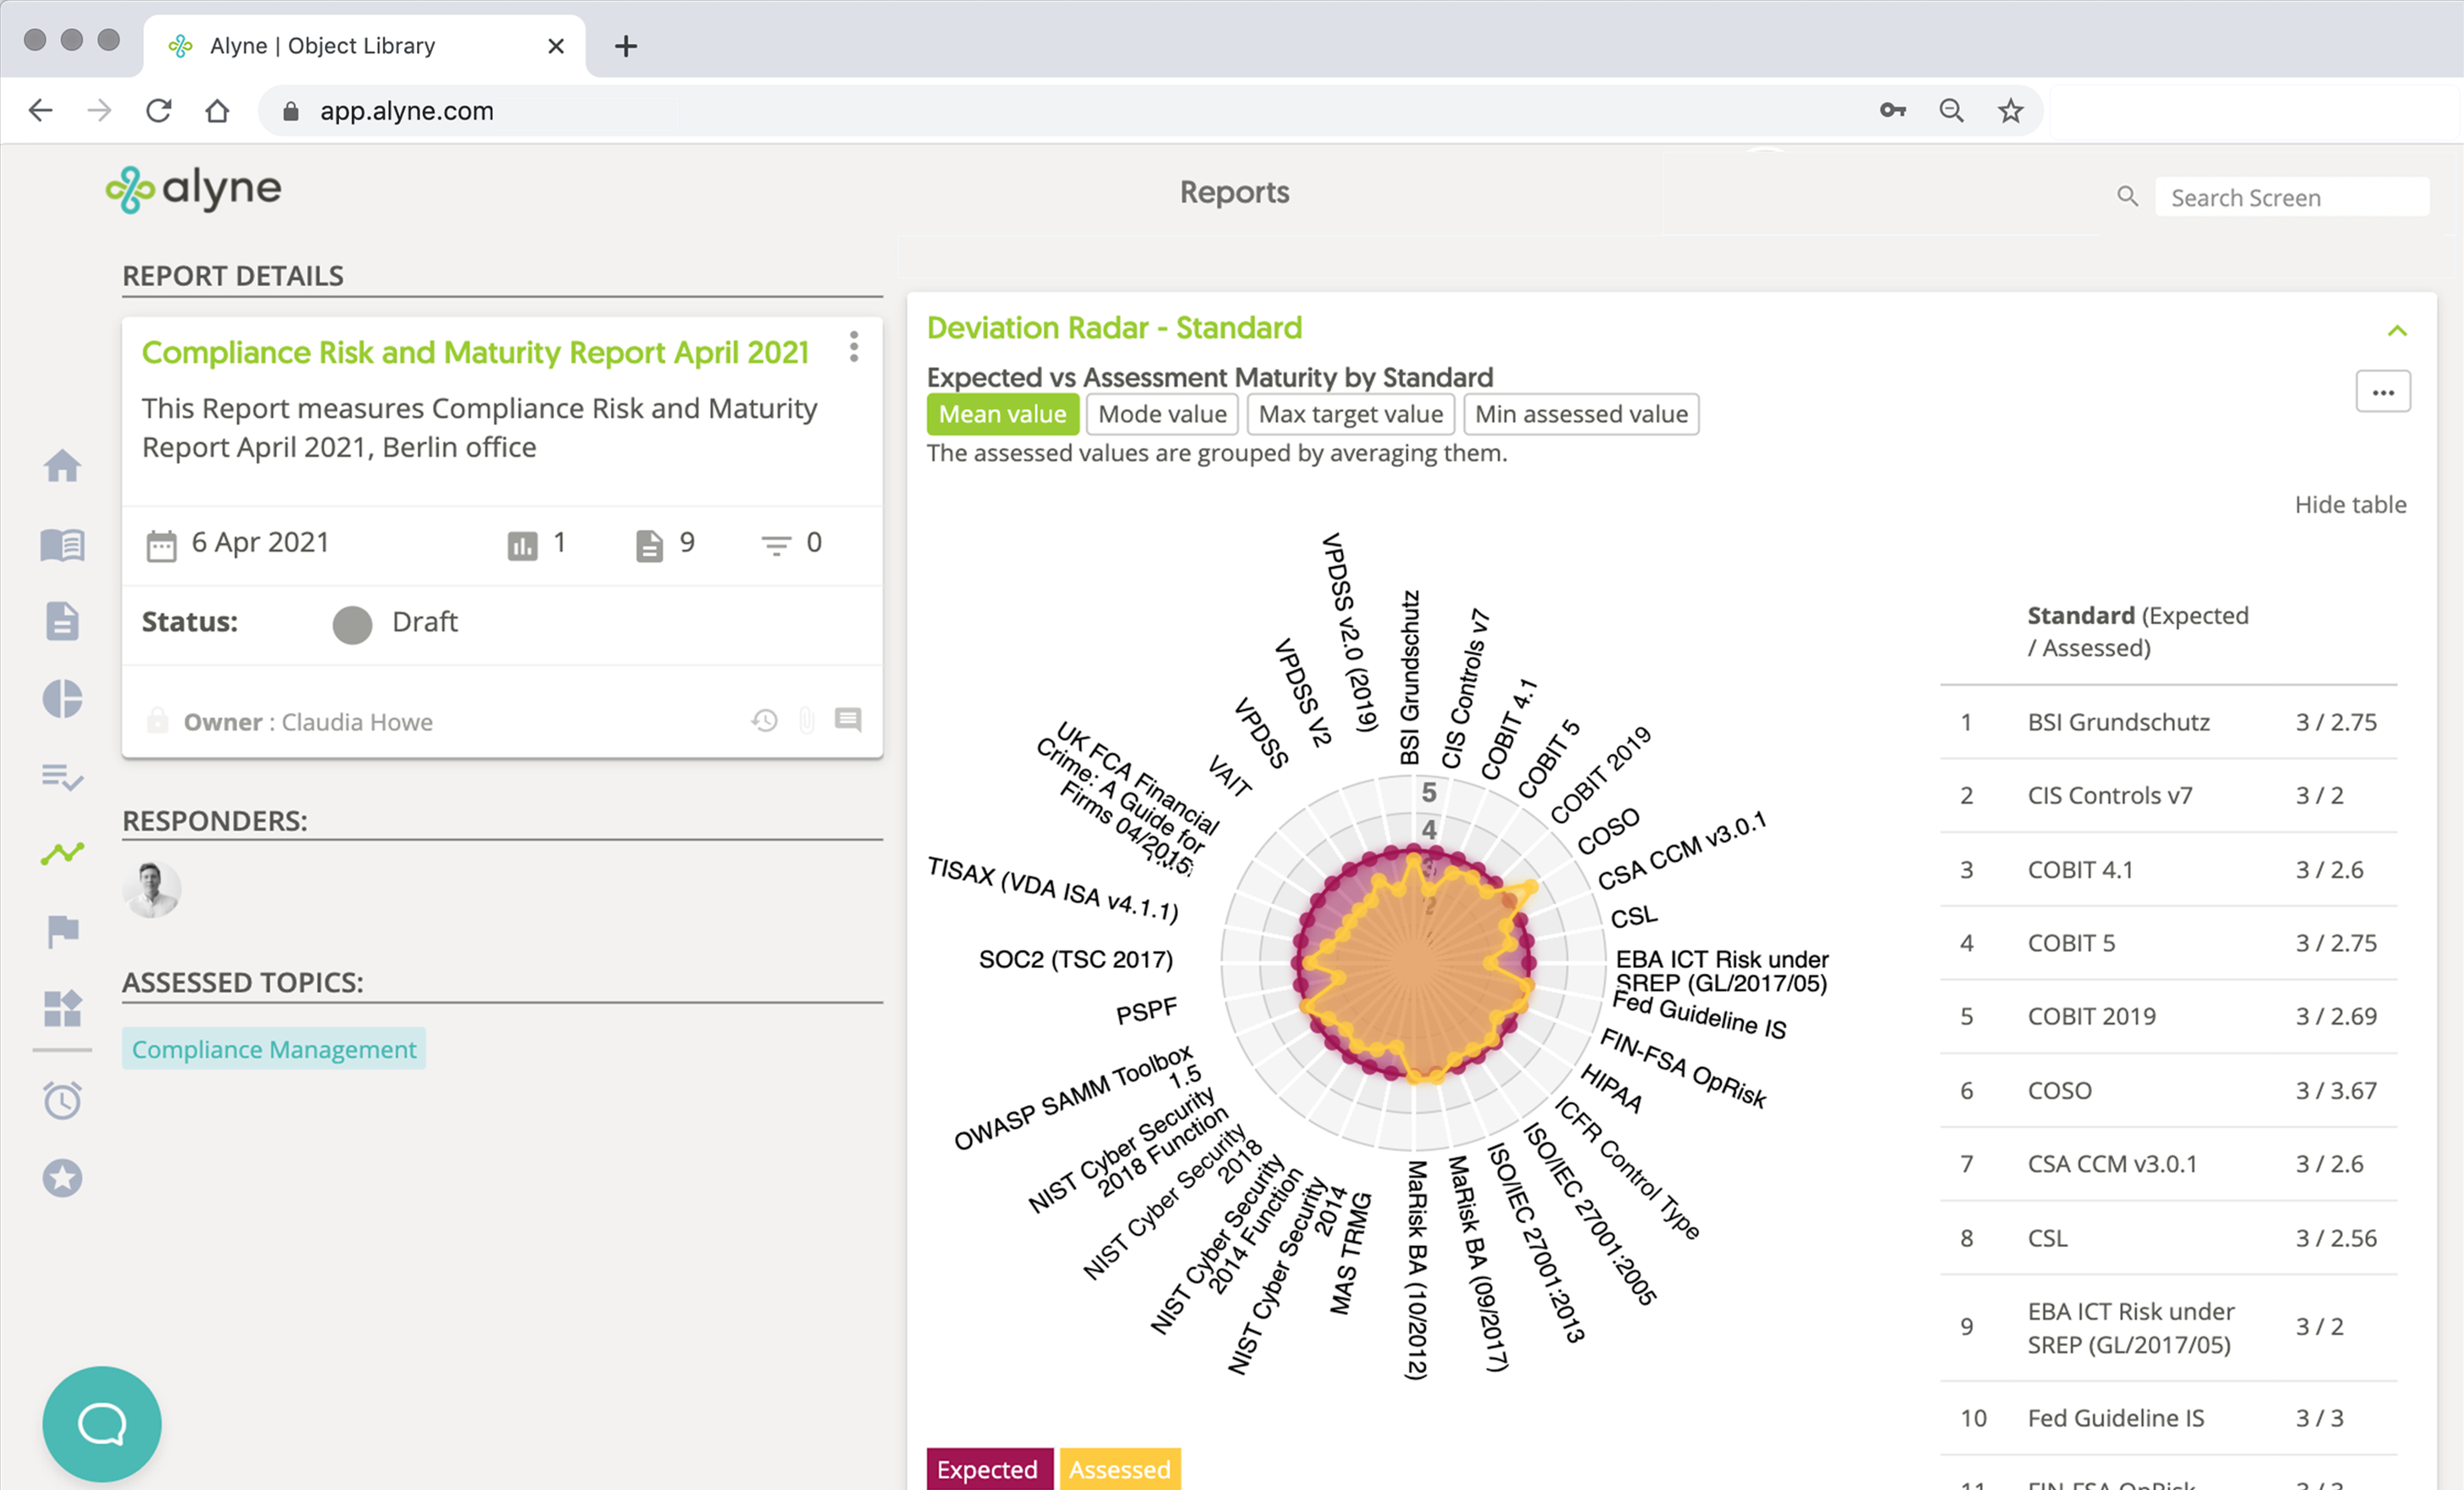
Task: Open the comments icon on report card
Action: [848, 720]
